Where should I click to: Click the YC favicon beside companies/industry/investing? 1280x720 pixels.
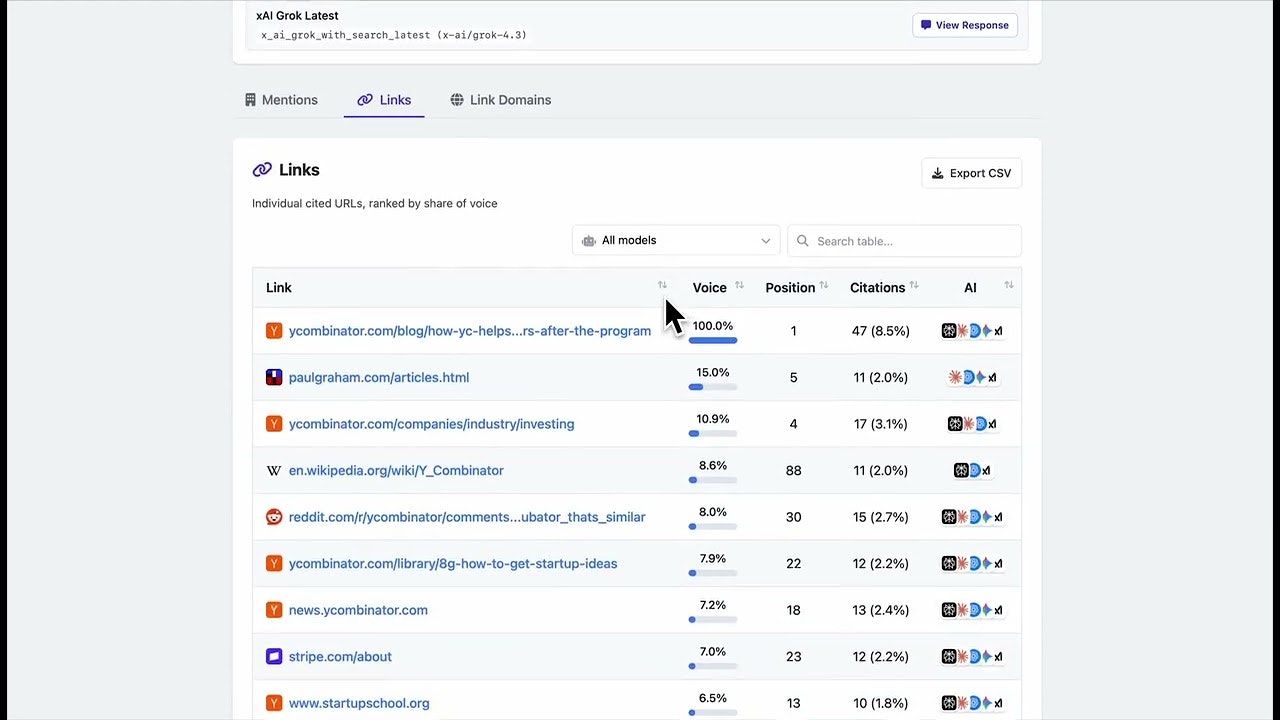point(274,424)
